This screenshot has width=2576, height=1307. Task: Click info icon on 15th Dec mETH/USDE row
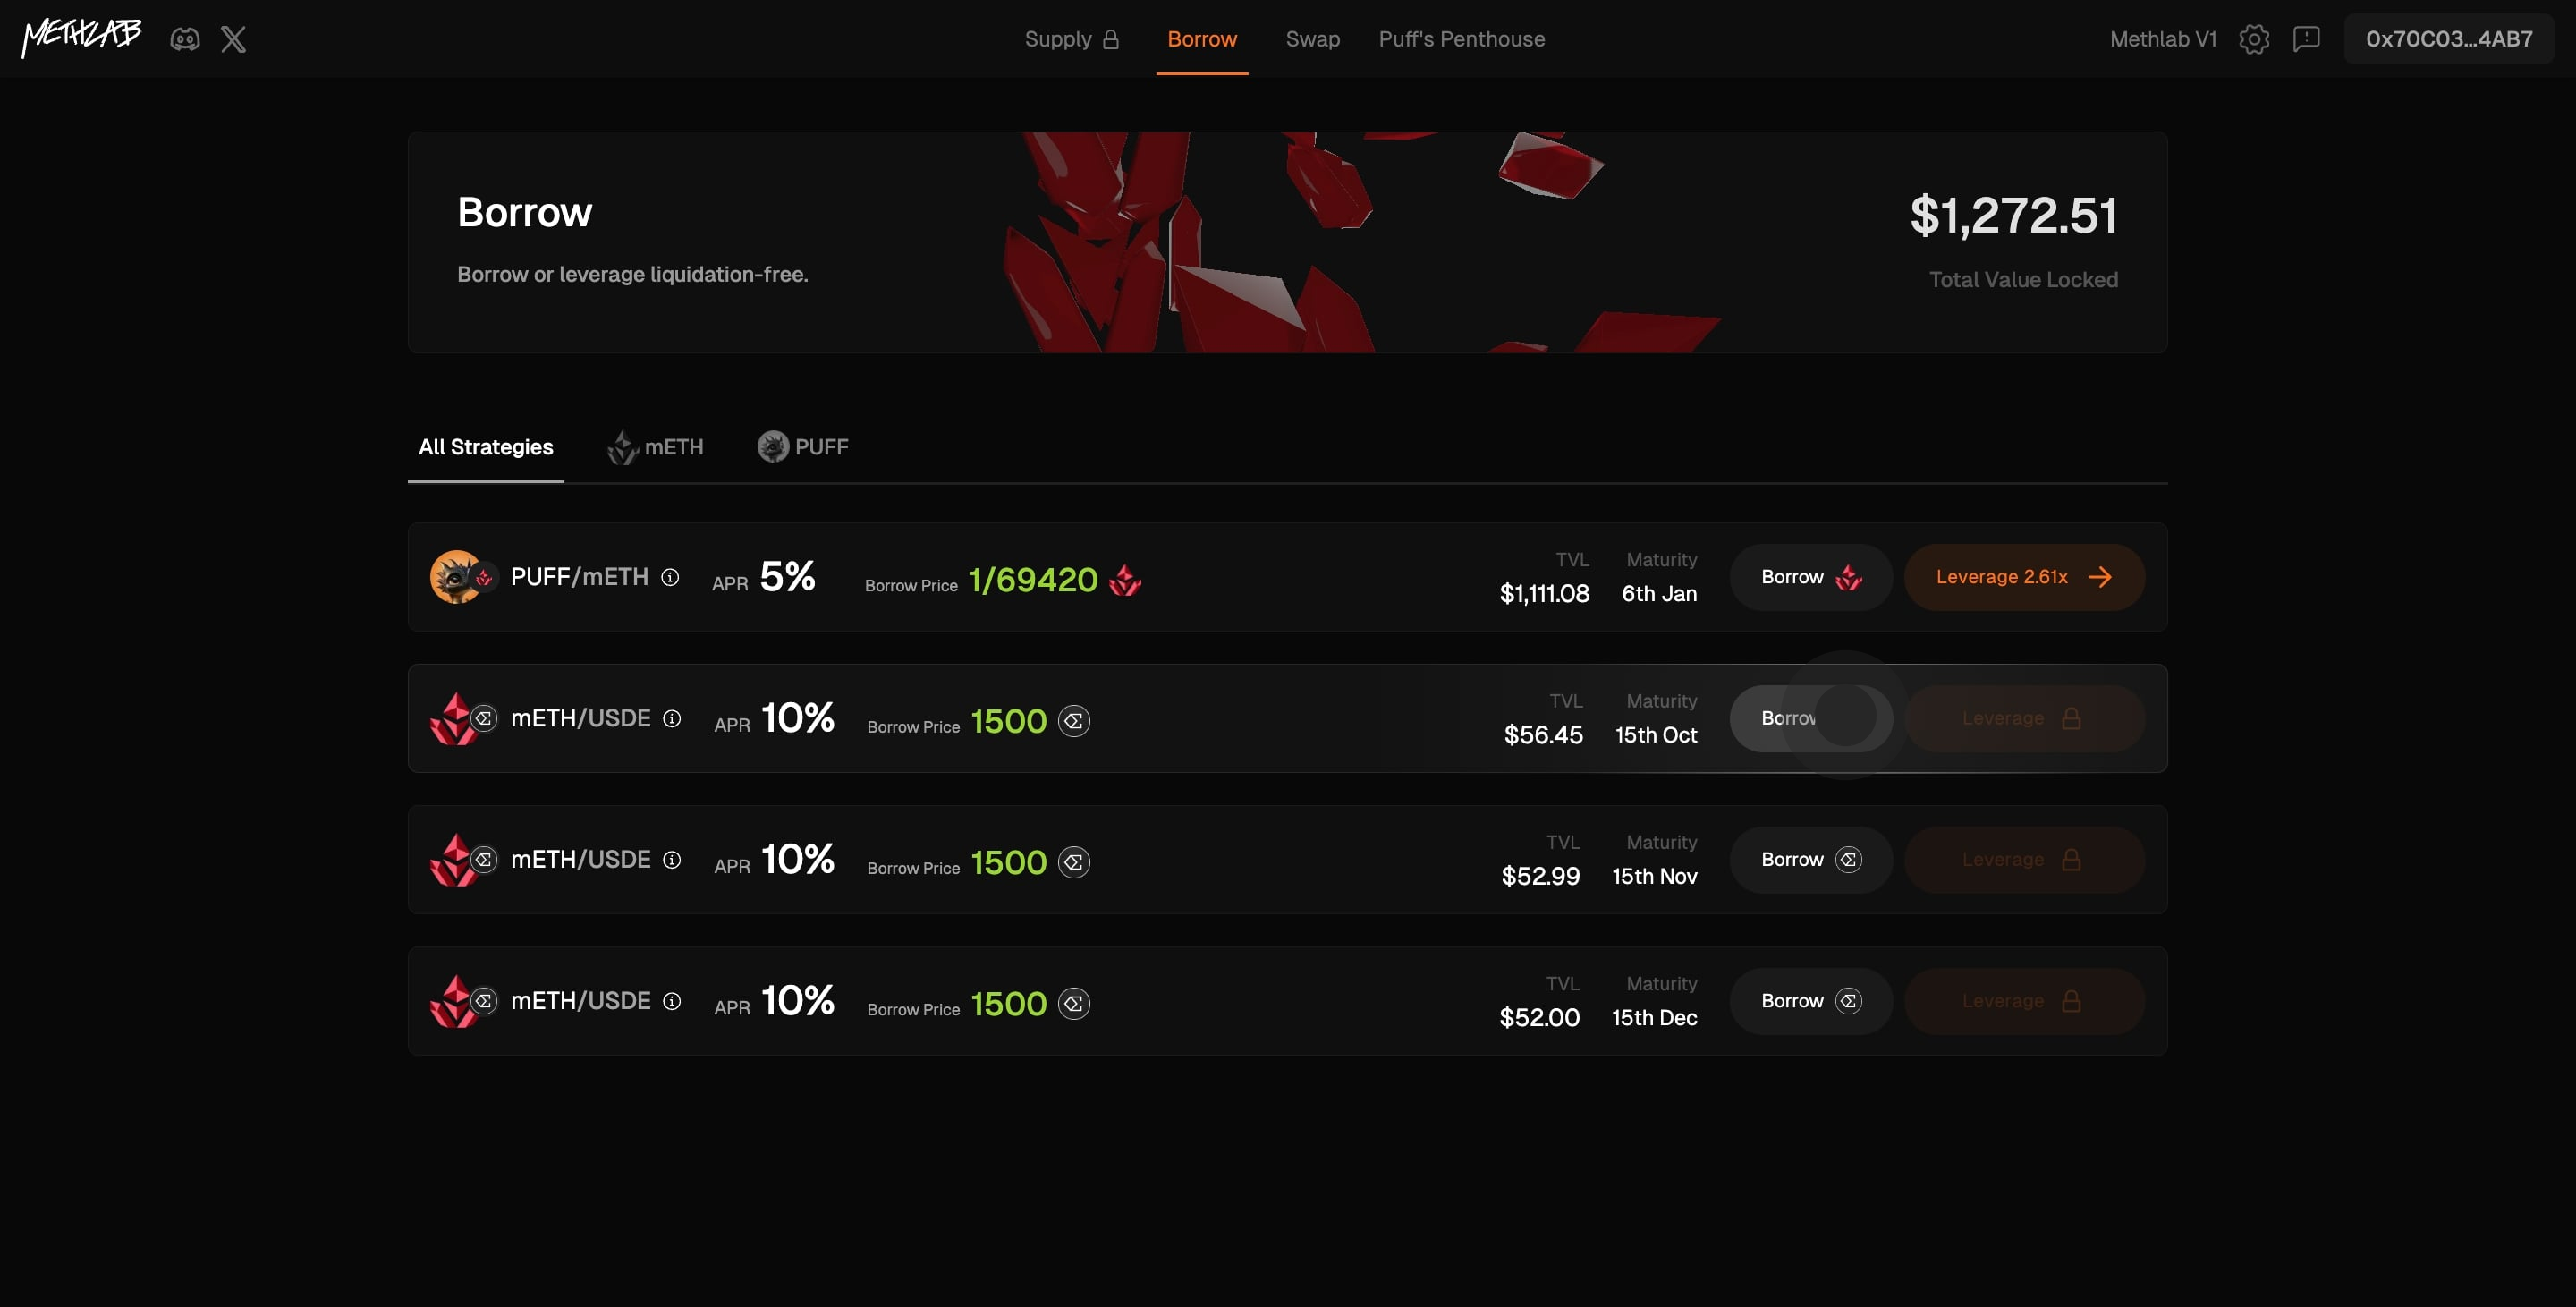tap(672, 1001)
